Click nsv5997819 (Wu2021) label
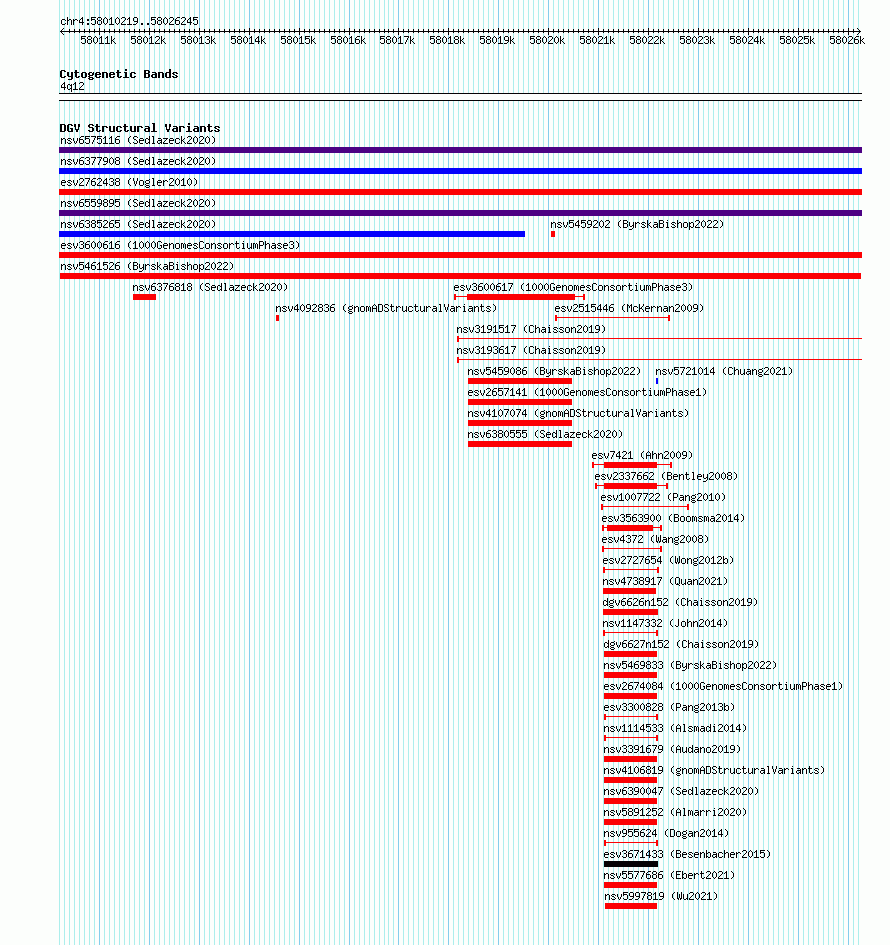 pos(662,897)
